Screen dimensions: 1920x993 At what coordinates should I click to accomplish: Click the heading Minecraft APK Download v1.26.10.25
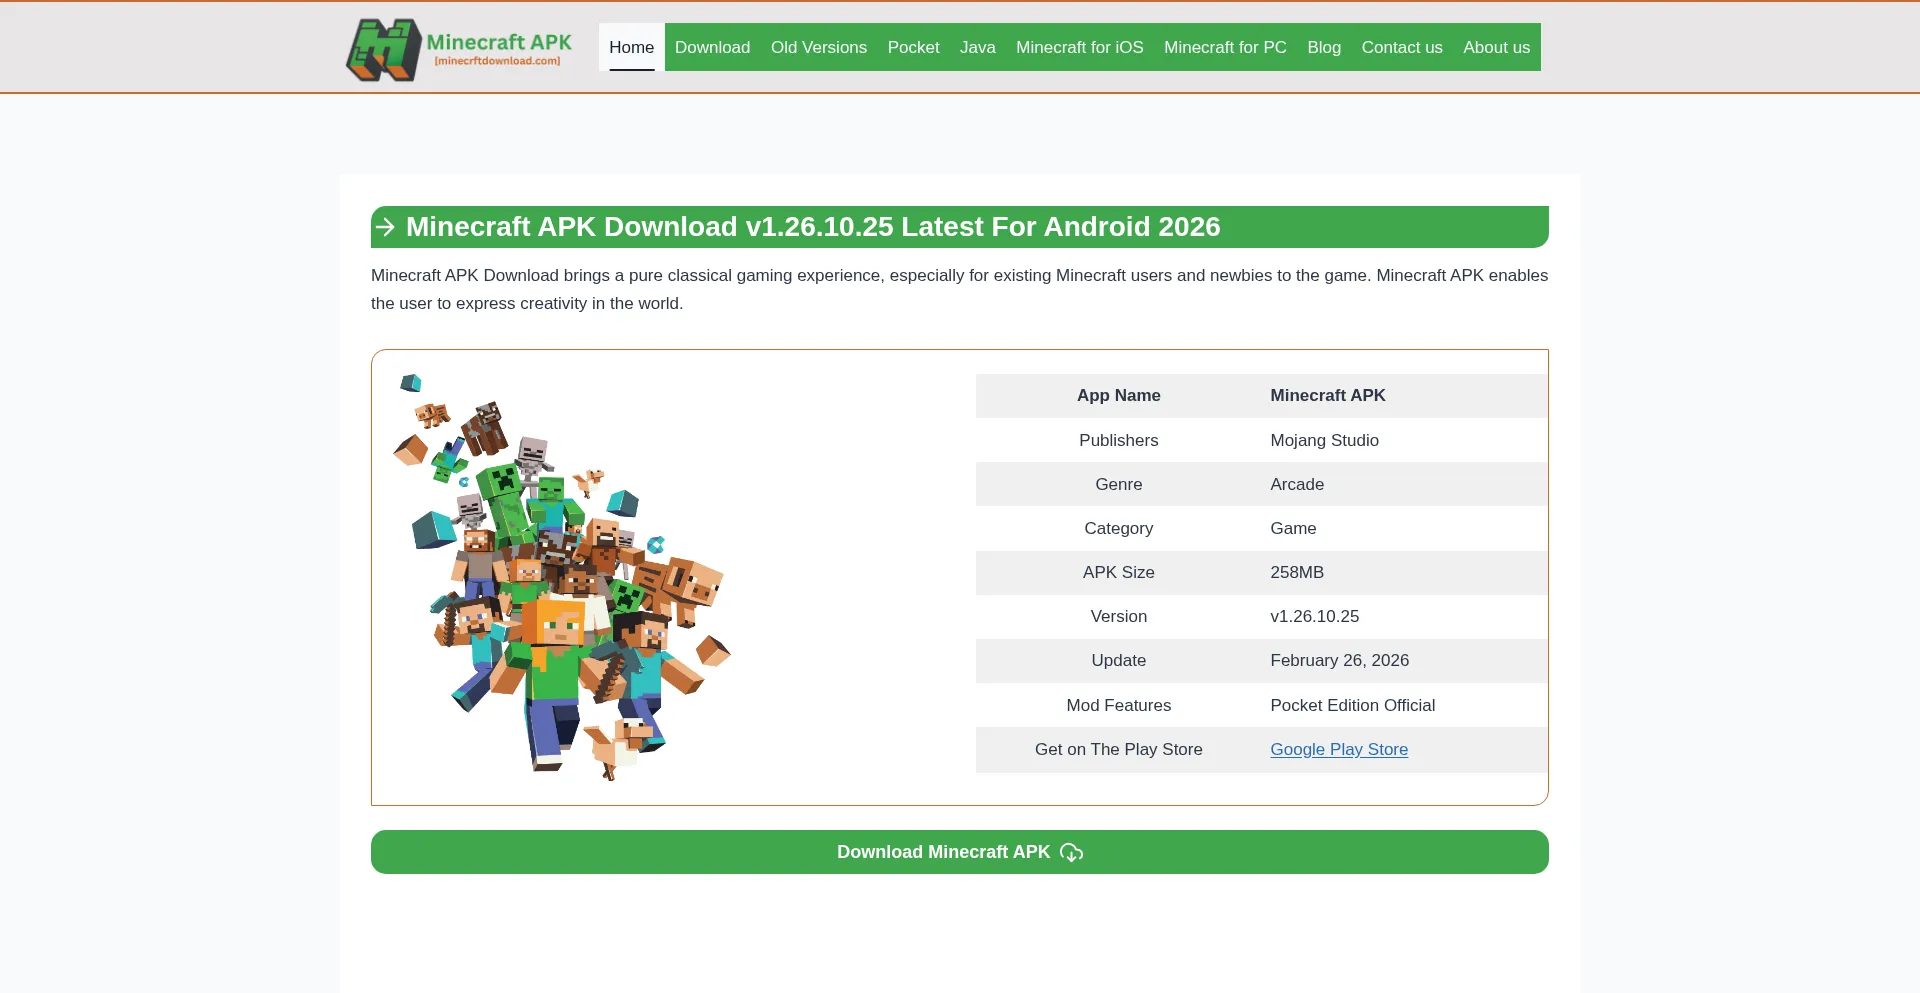(x=813, y=227)
